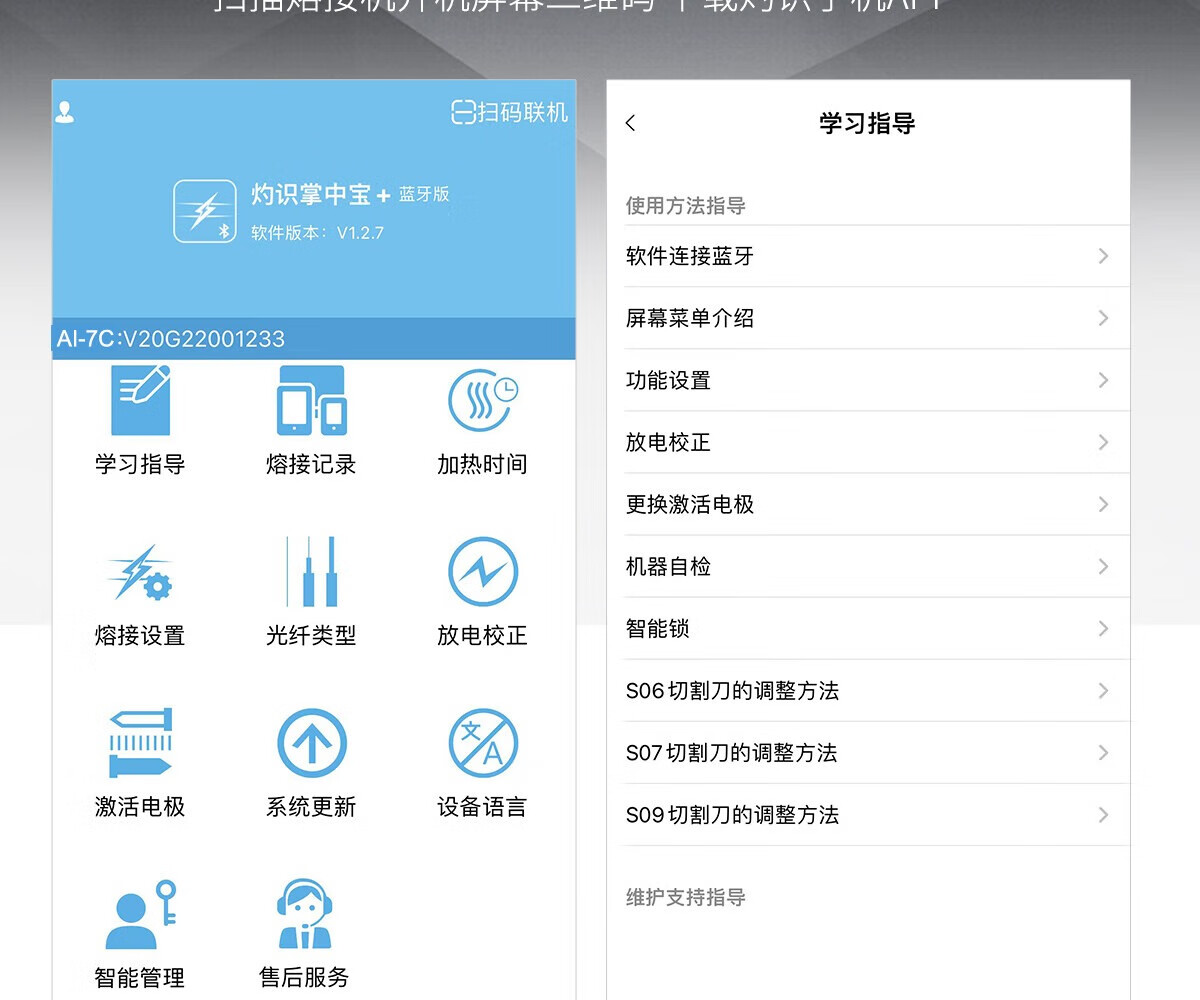
Task: Tap the 光纤类型 label
Action: [x=311, y=635]
